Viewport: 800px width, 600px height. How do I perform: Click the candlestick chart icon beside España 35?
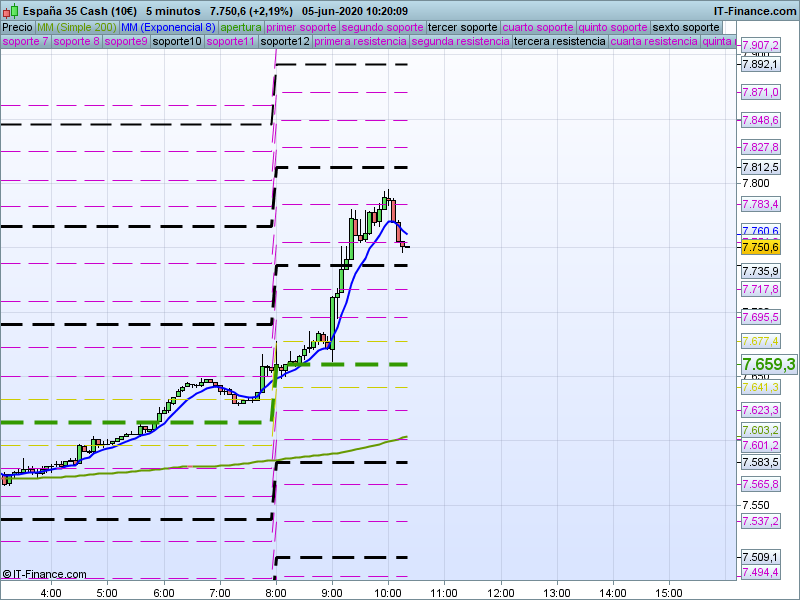pyautogui.click(x=9, y=11)
